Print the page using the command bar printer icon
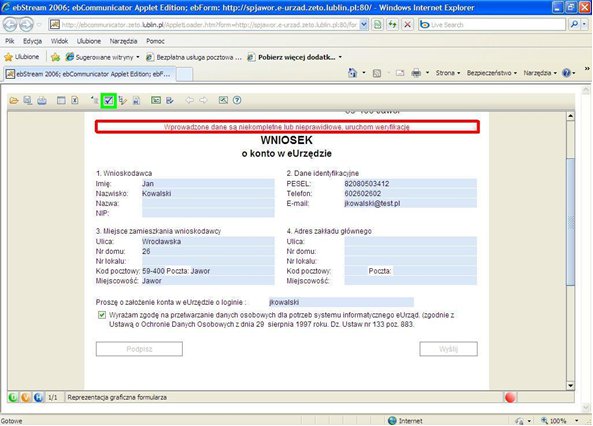 point(416,73)
